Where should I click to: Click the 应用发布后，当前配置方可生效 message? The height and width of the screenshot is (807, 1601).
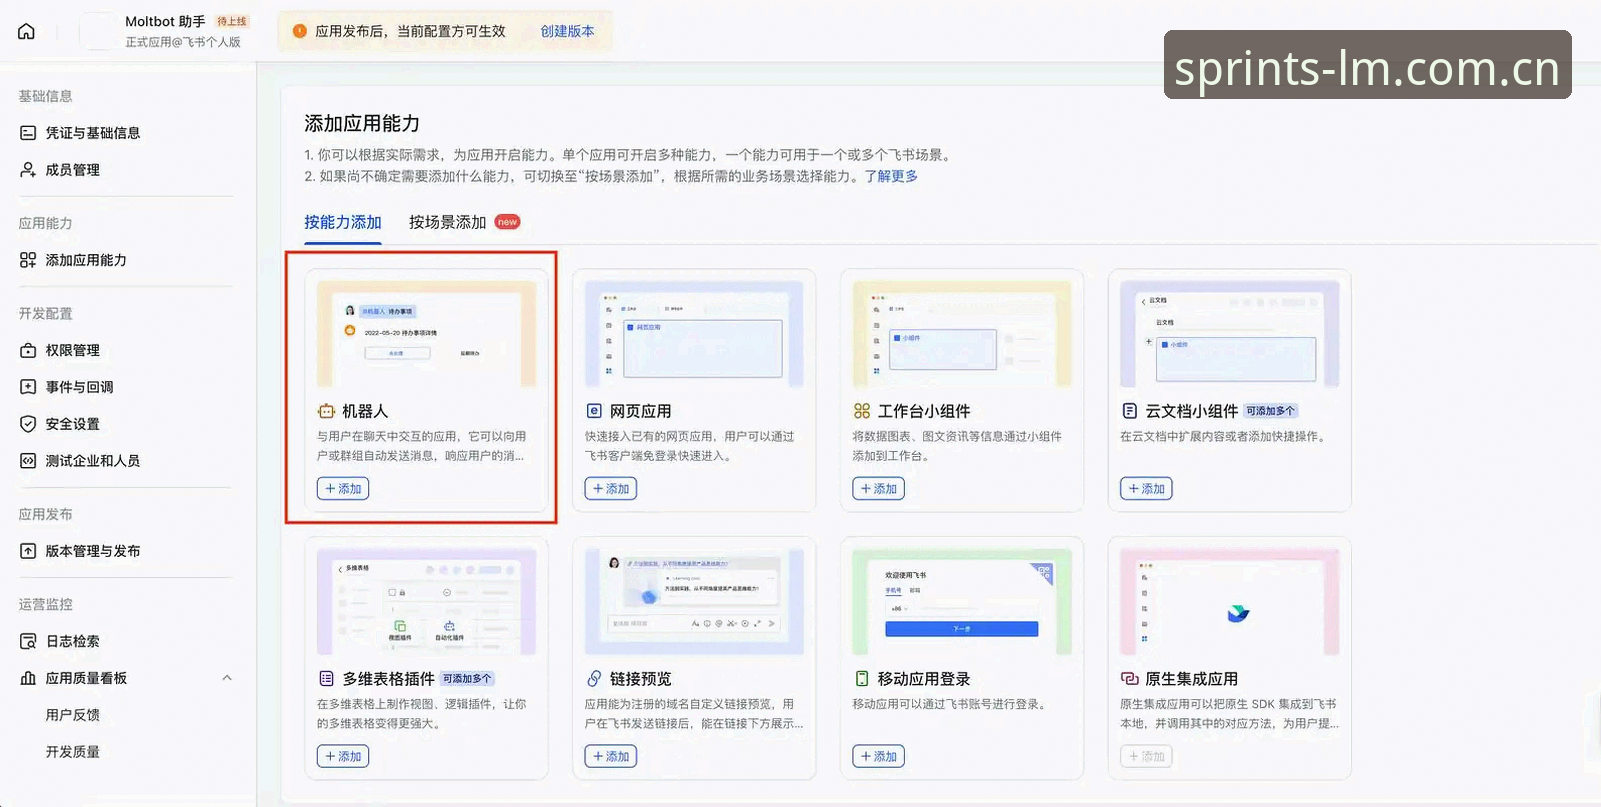(410, 31)
